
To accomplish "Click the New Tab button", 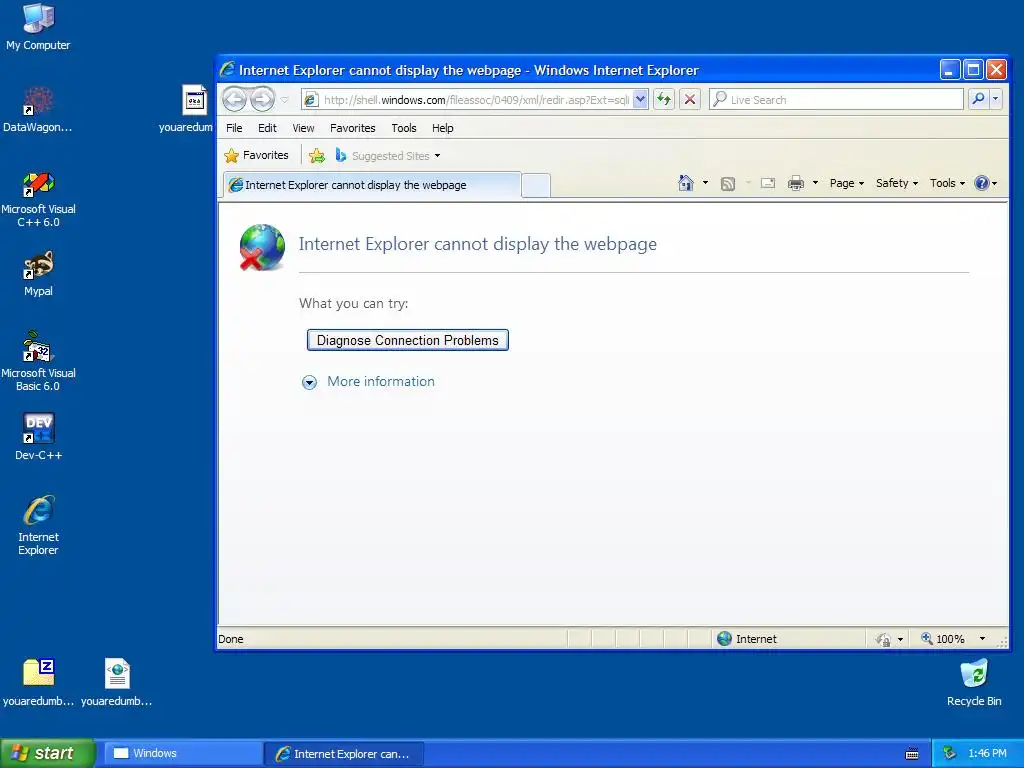I will coord(536,185).
